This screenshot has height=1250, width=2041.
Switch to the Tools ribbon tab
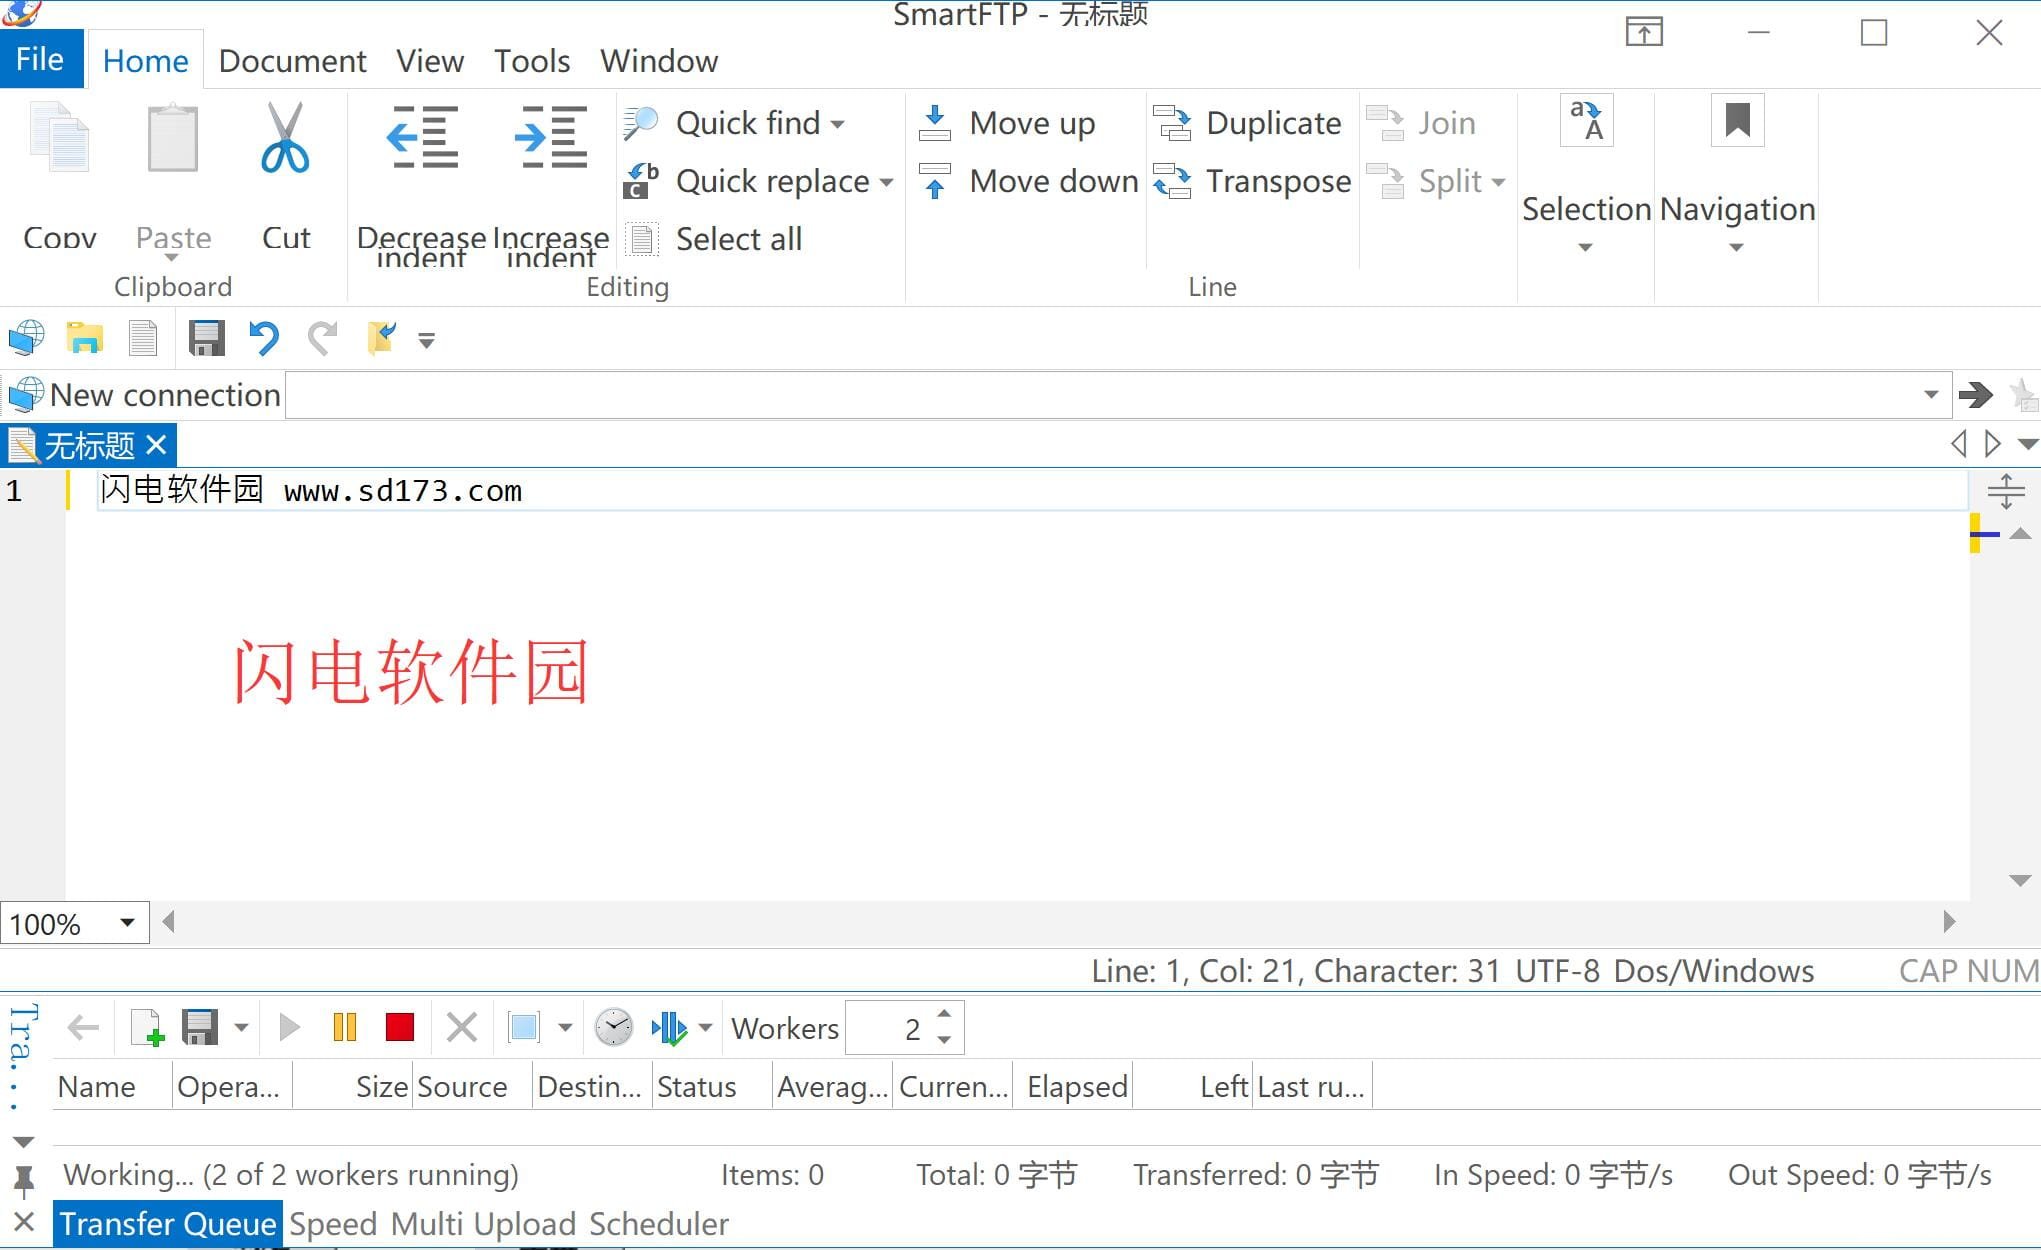(532, 61)
